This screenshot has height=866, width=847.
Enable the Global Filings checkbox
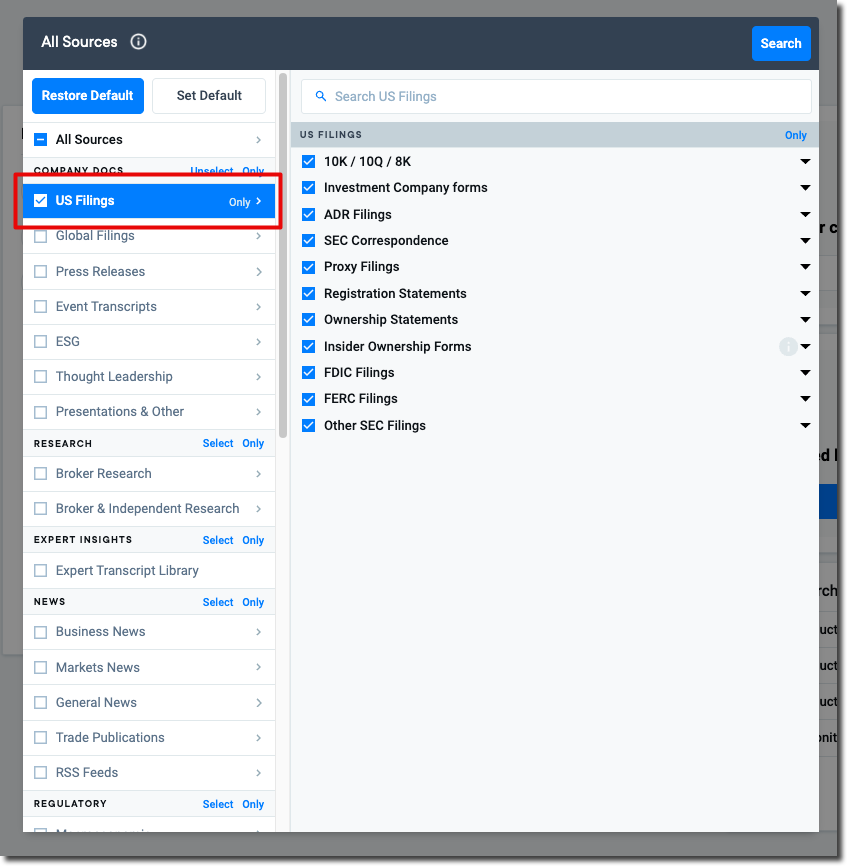point(41,236)
